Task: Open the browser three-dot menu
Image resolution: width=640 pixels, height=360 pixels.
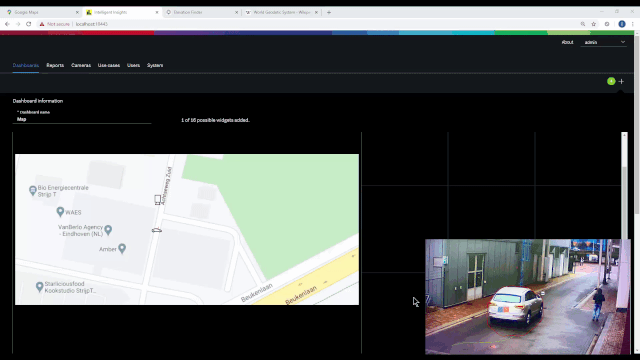Action: pyautogui.click(x=633, y=24)
